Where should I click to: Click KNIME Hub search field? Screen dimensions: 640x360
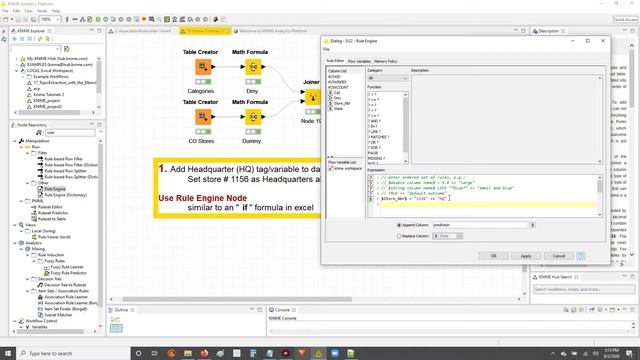tap(584, 289)
